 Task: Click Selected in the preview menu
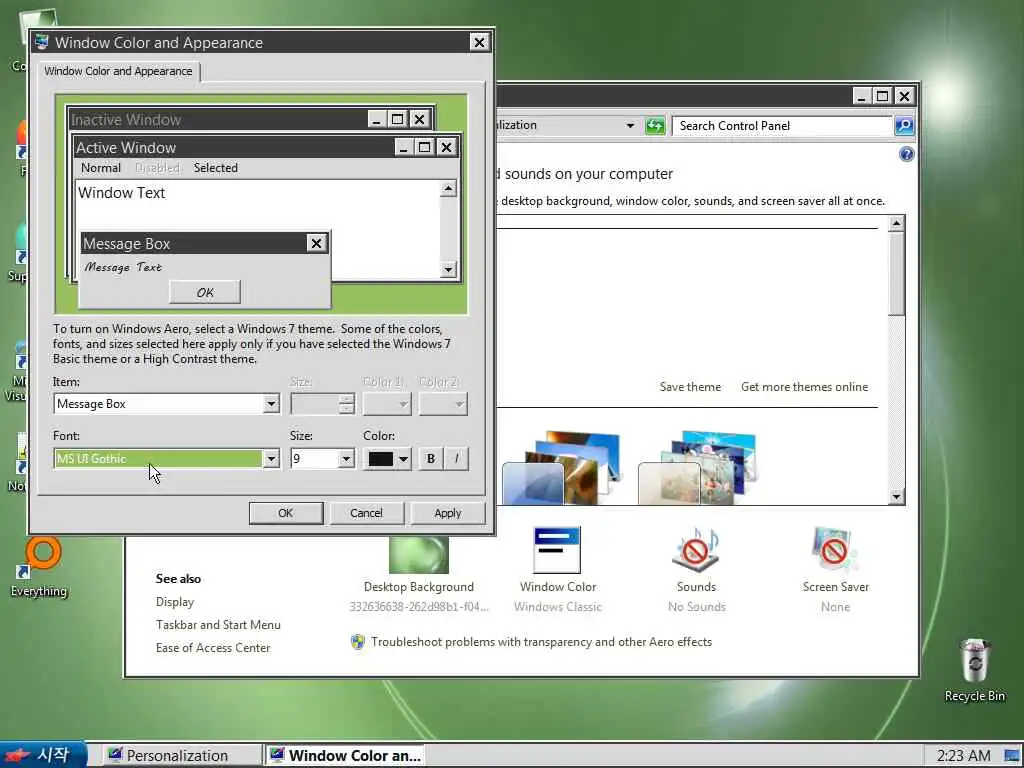click(216, 168)
